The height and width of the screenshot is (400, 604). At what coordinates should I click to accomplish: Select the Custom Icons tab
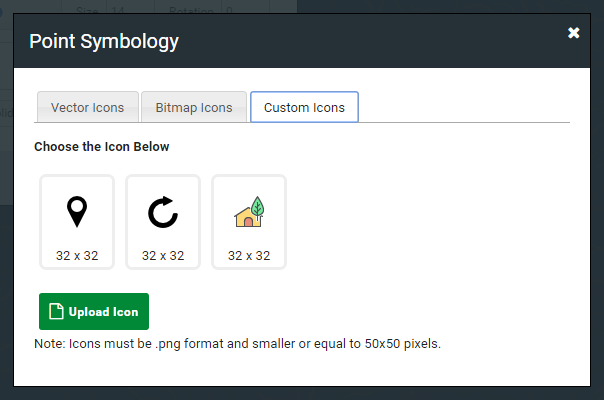point(304,107)
